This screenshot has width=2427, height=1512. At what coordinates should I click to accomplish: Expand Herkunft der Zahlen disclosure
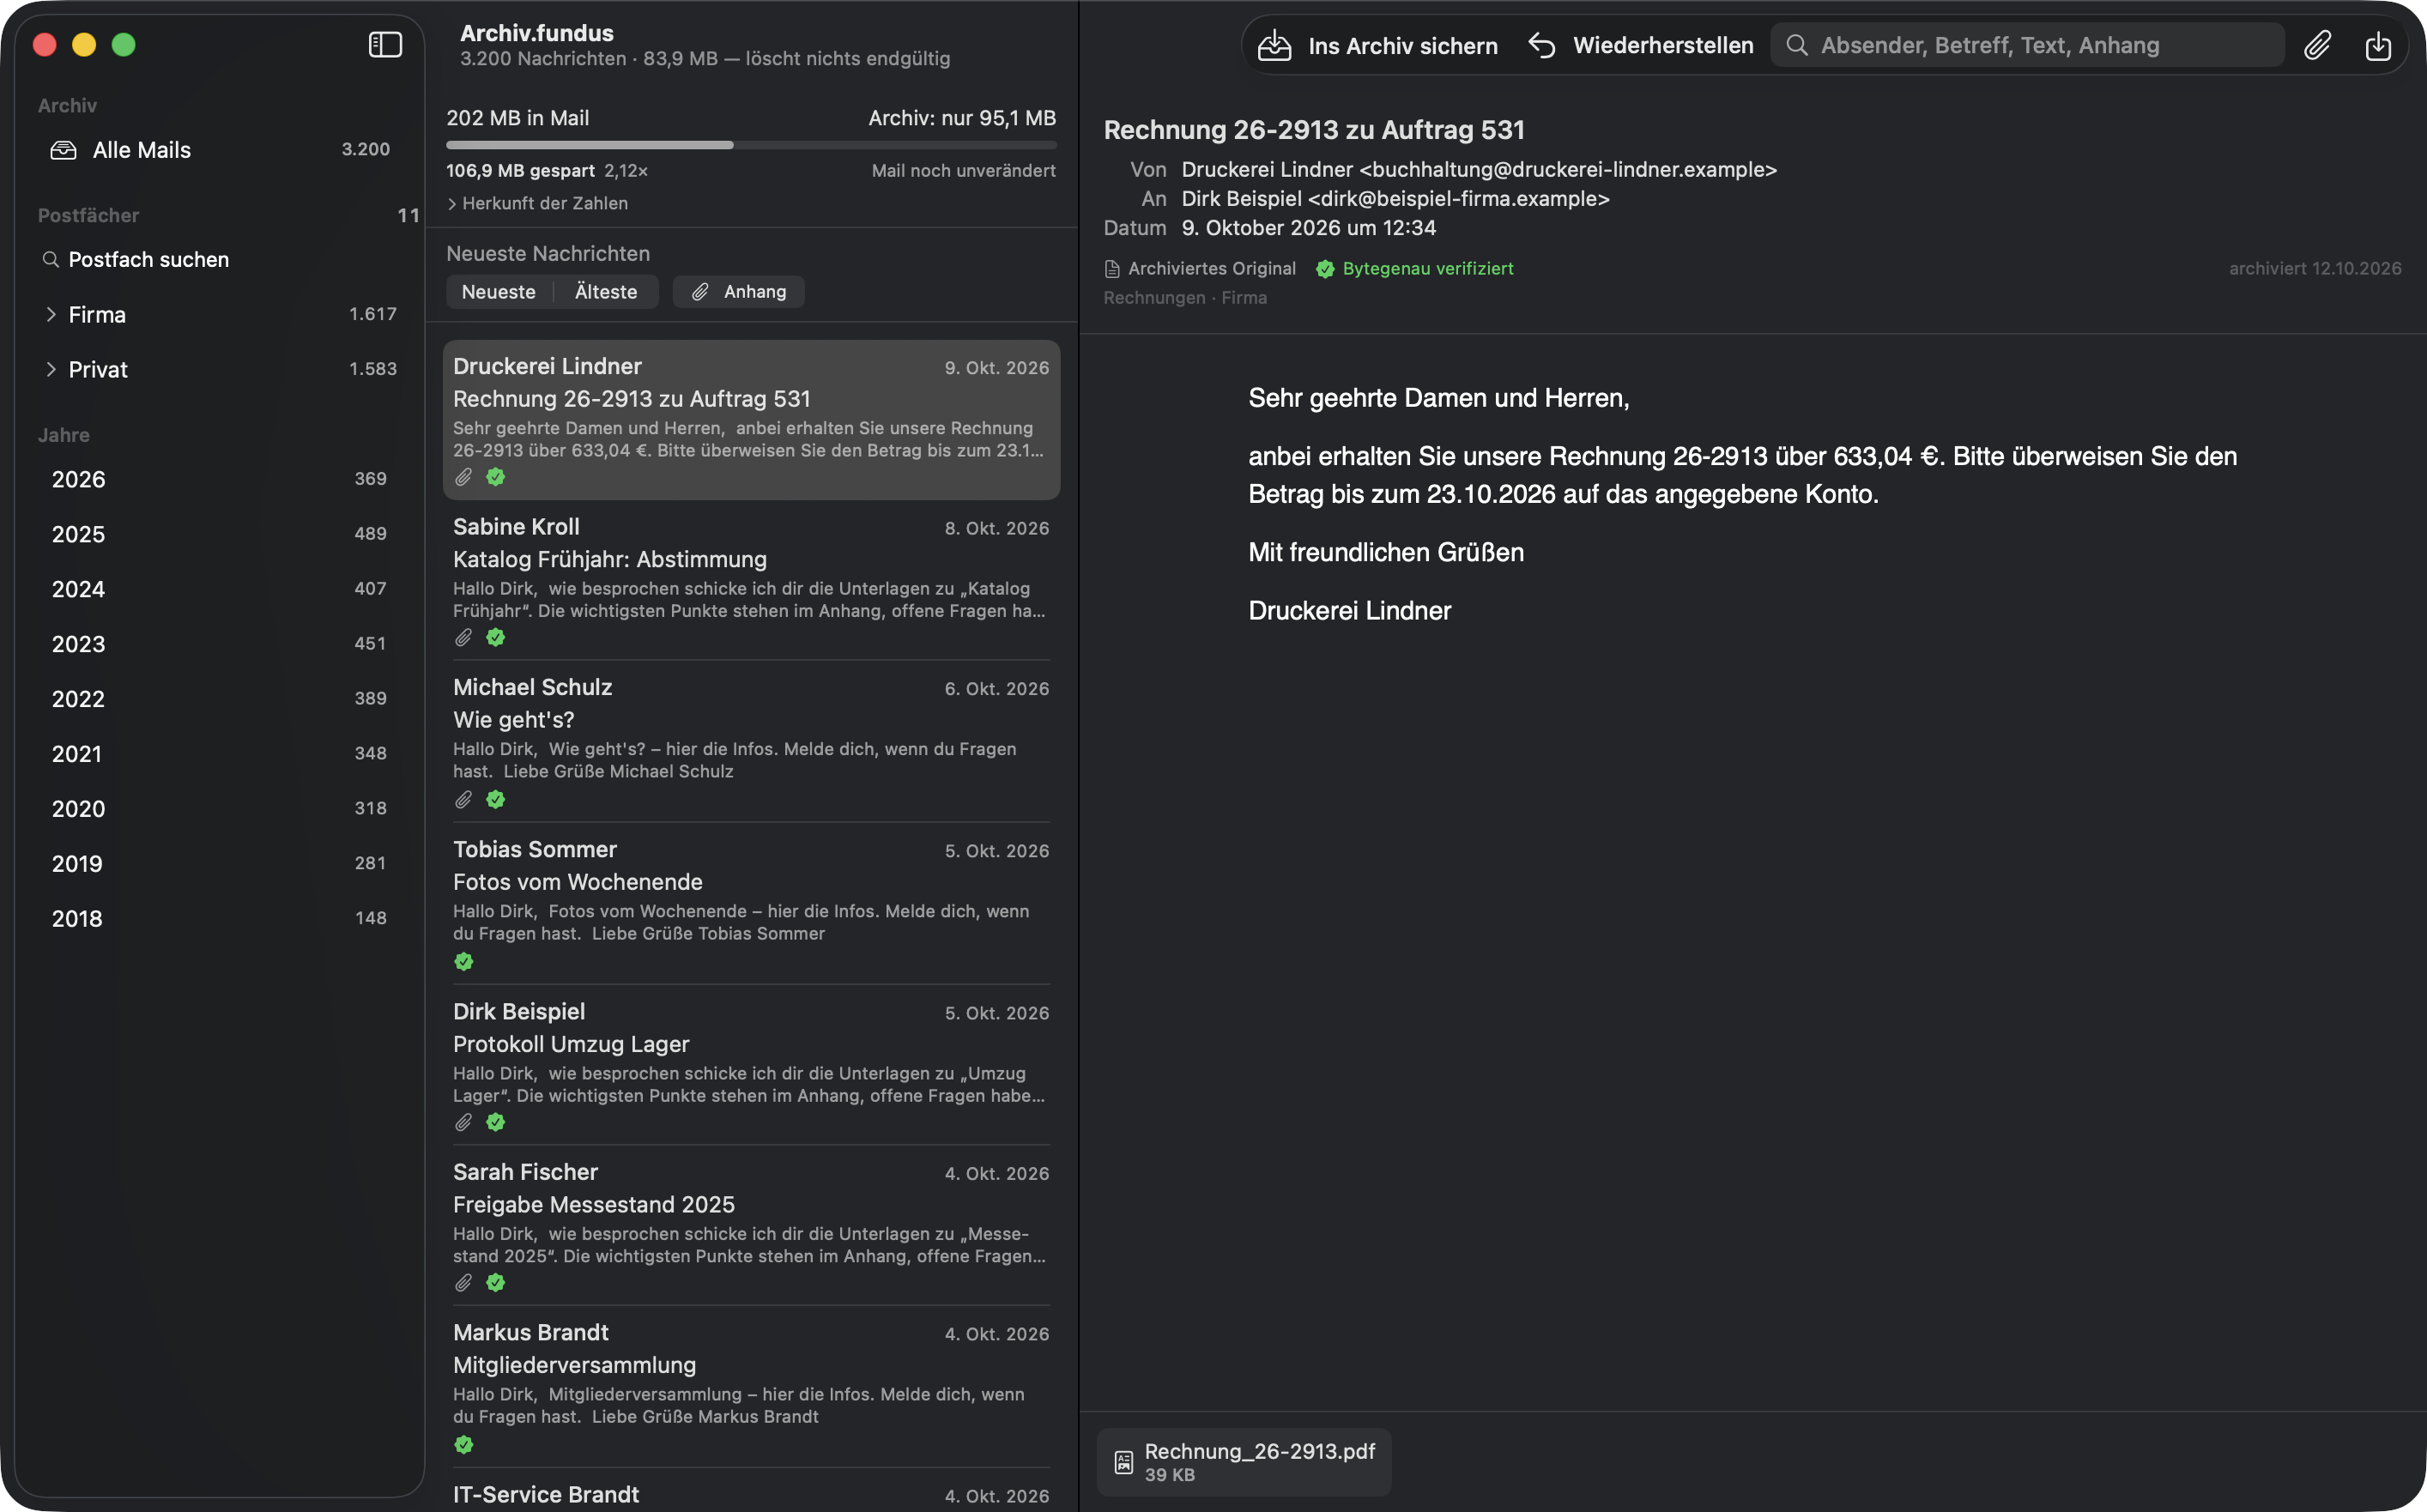click(x=537, y=203)
